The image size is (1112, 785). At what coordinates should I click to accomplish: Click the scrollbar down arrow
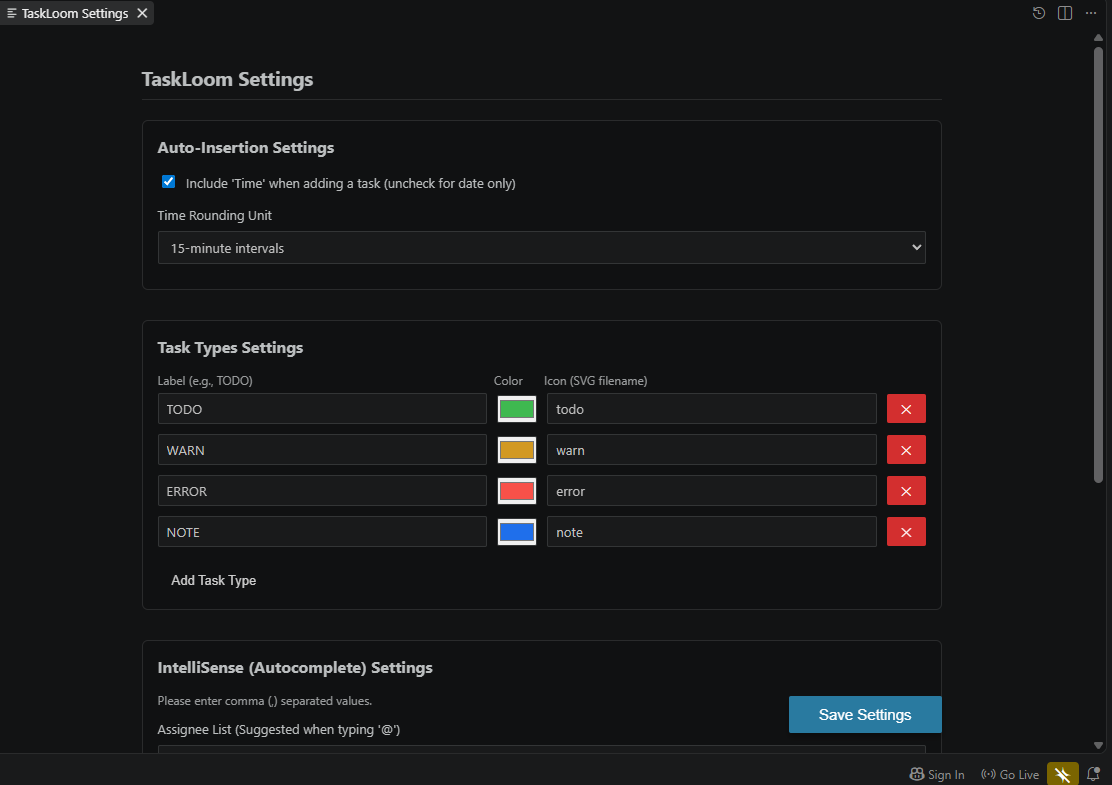pyautogui.click(x=1098, y=745)
